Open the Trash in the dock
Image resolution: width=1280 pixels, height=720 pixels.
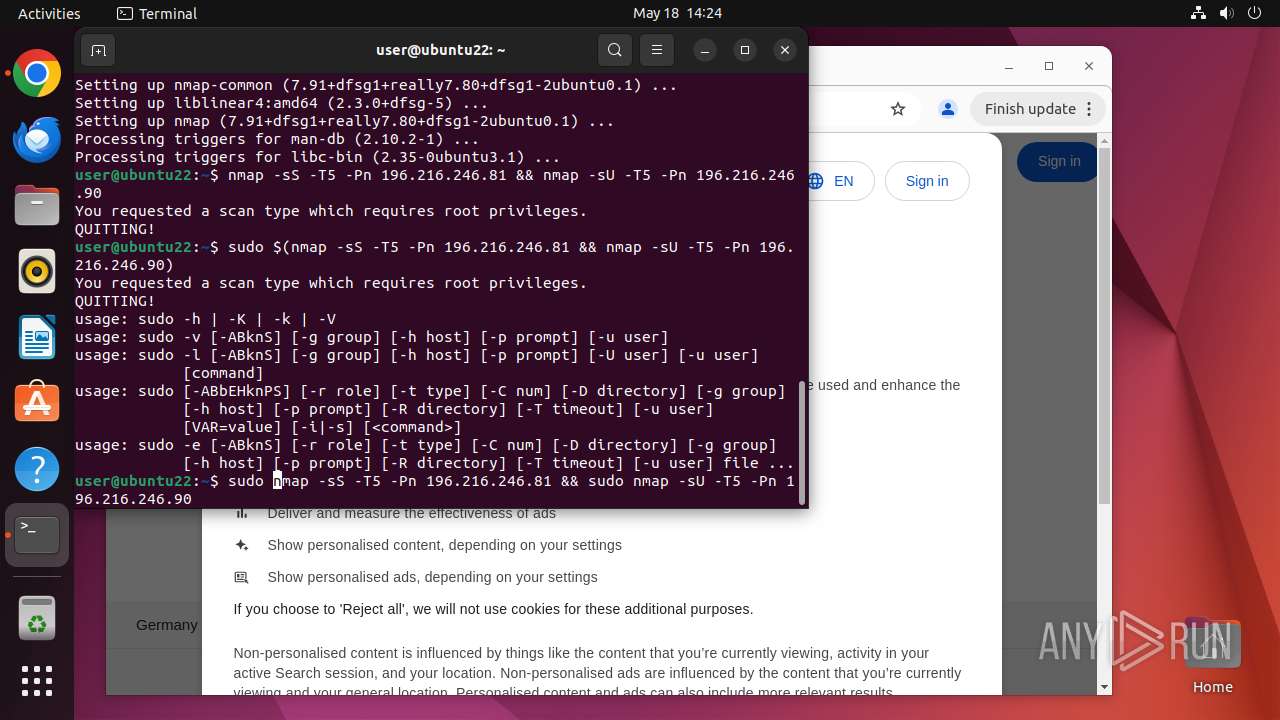pos(37,617)
